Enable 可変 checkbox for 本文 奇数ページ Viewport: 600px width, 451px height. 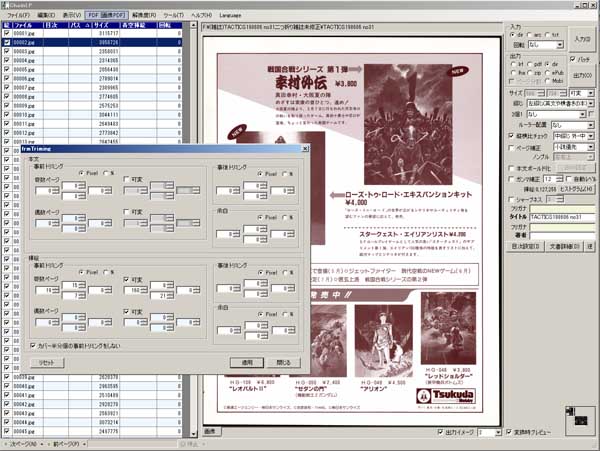point(127,179)
